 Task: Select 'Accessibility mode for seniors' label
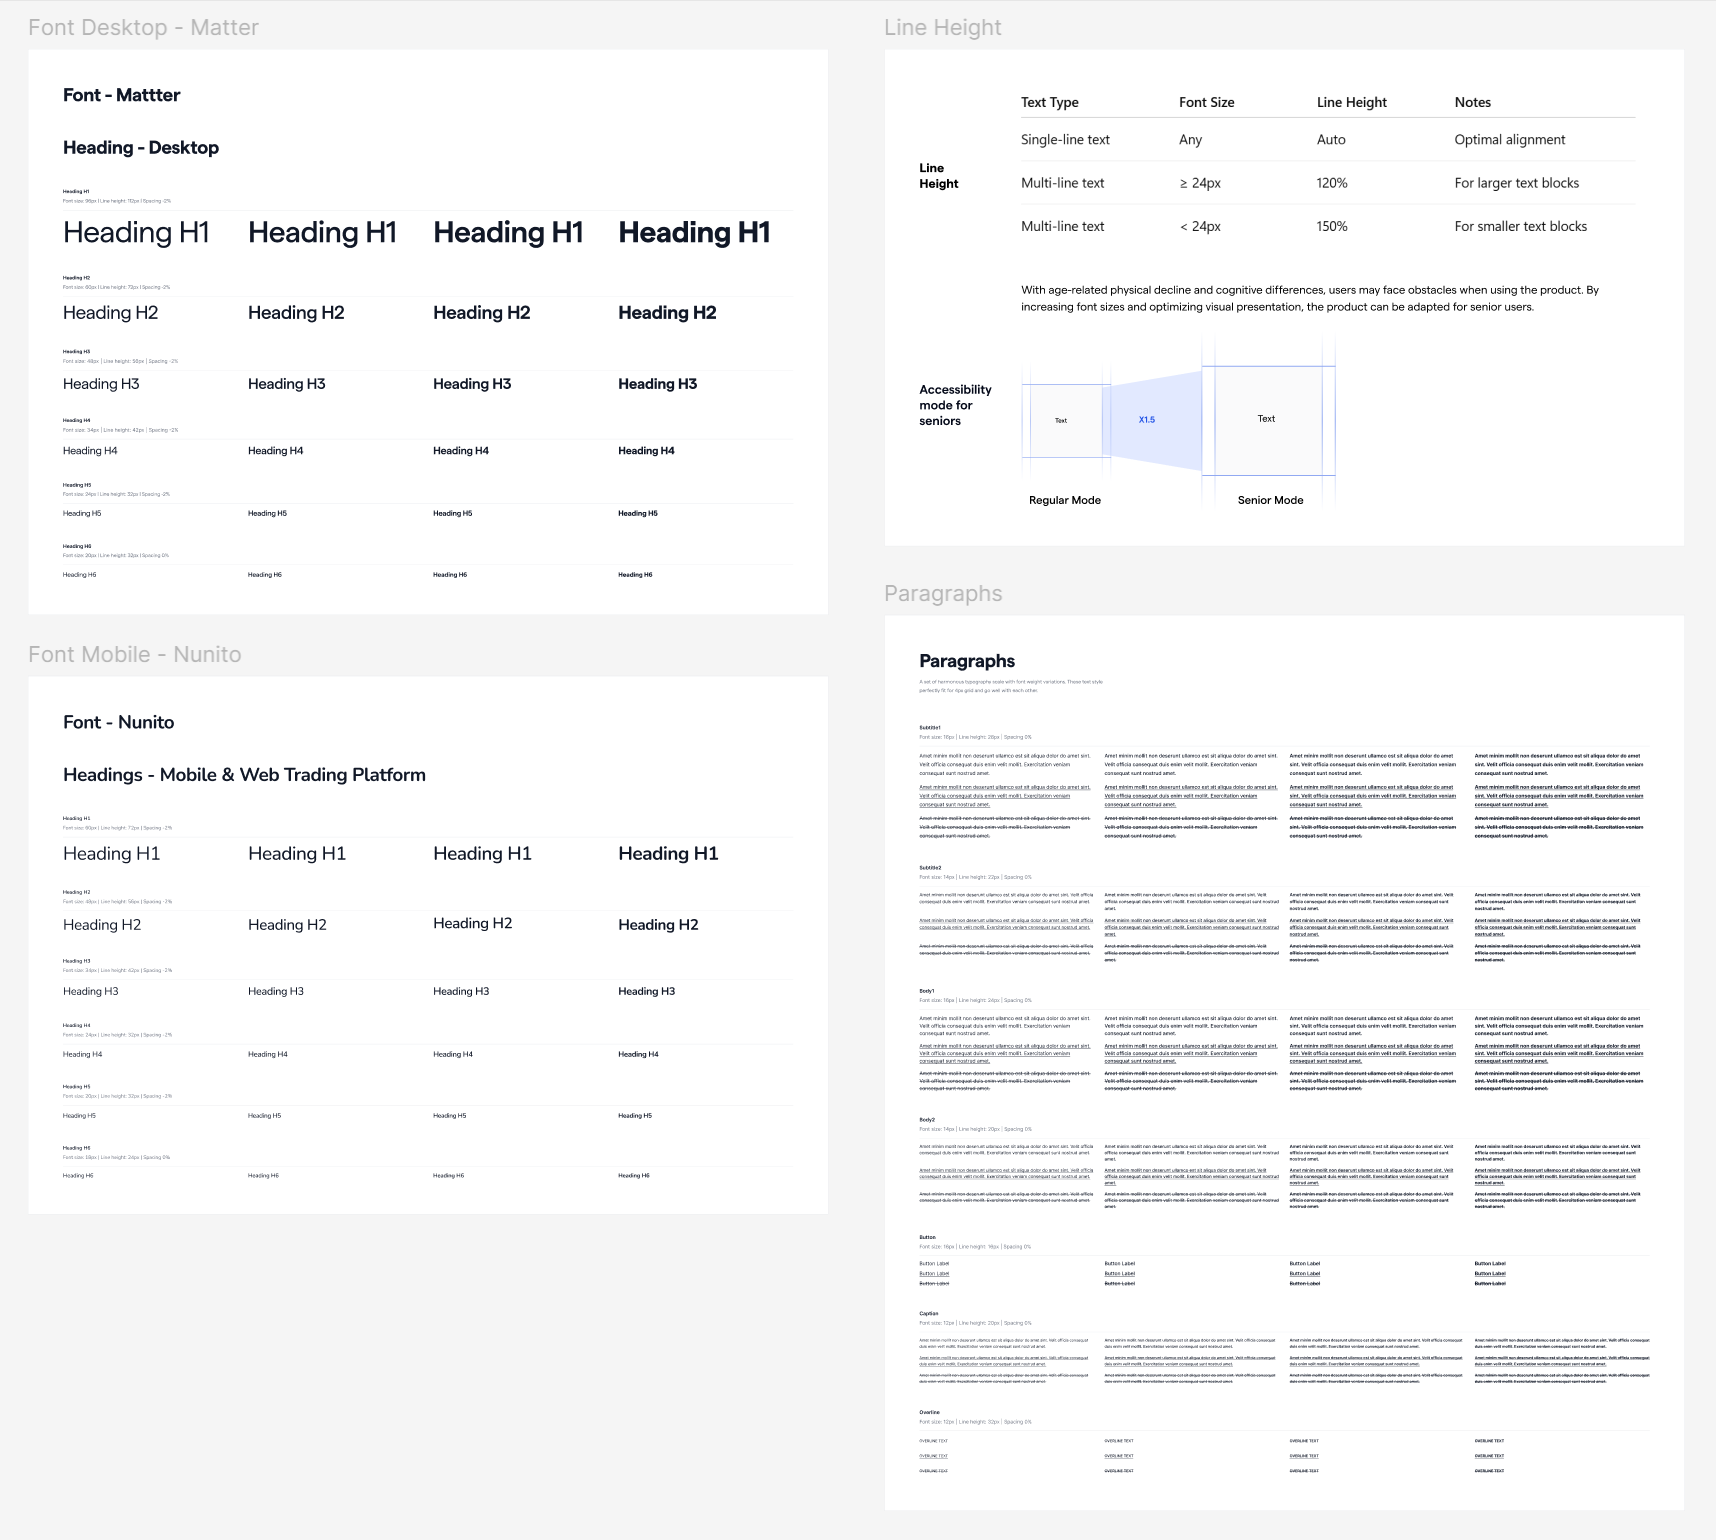coord(955,406)
